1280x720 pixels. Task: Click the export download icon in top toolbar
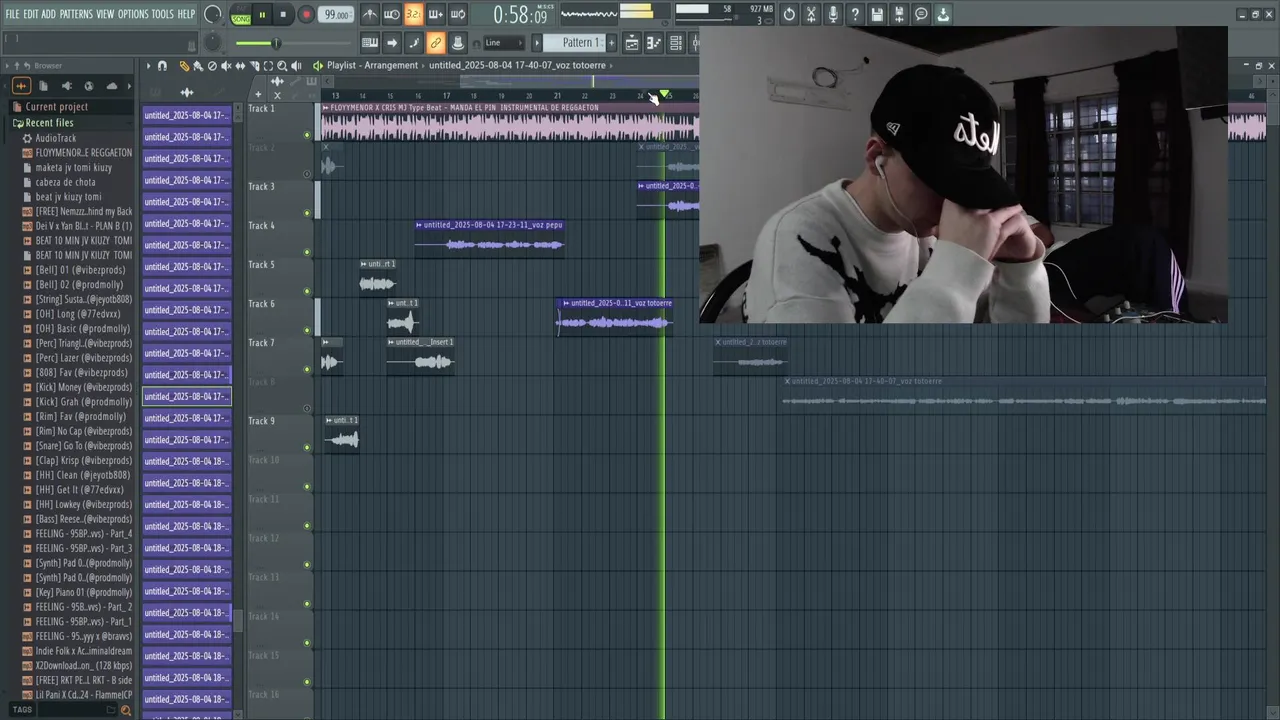pyautogui.click(x=943, y=14)
